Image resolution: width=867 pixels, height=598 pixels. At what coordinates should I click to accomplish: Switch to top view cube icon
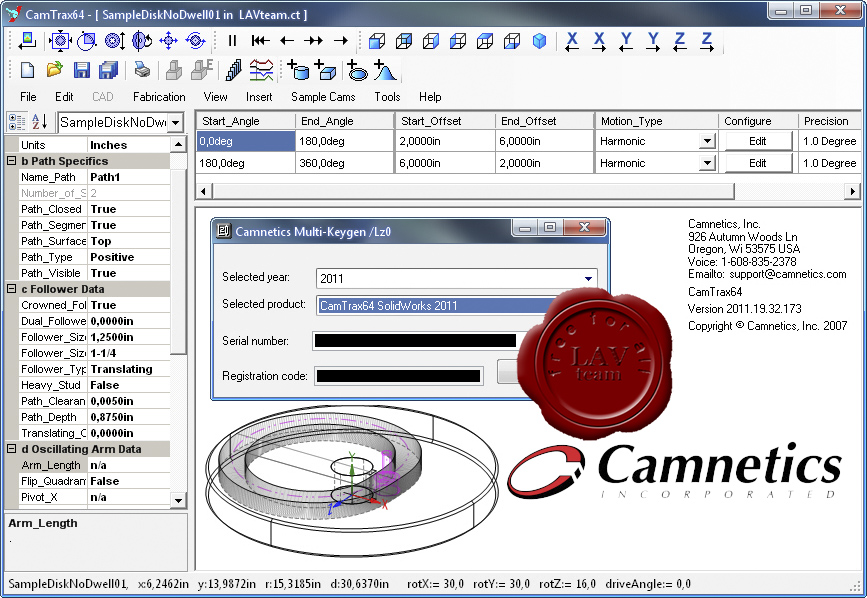coord(485,41)
